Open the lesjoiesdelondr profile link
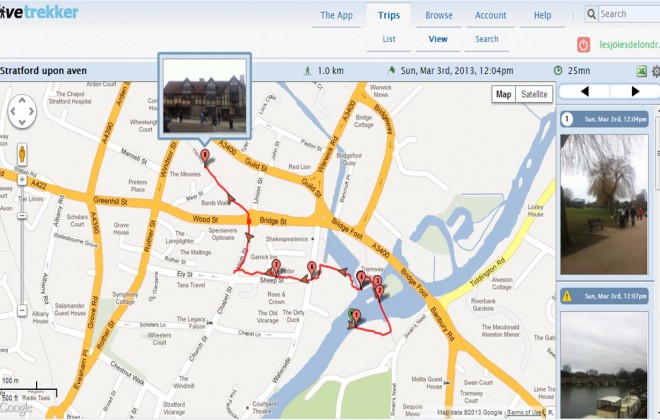Screen dimensions: 660x420 pos(629,45)
